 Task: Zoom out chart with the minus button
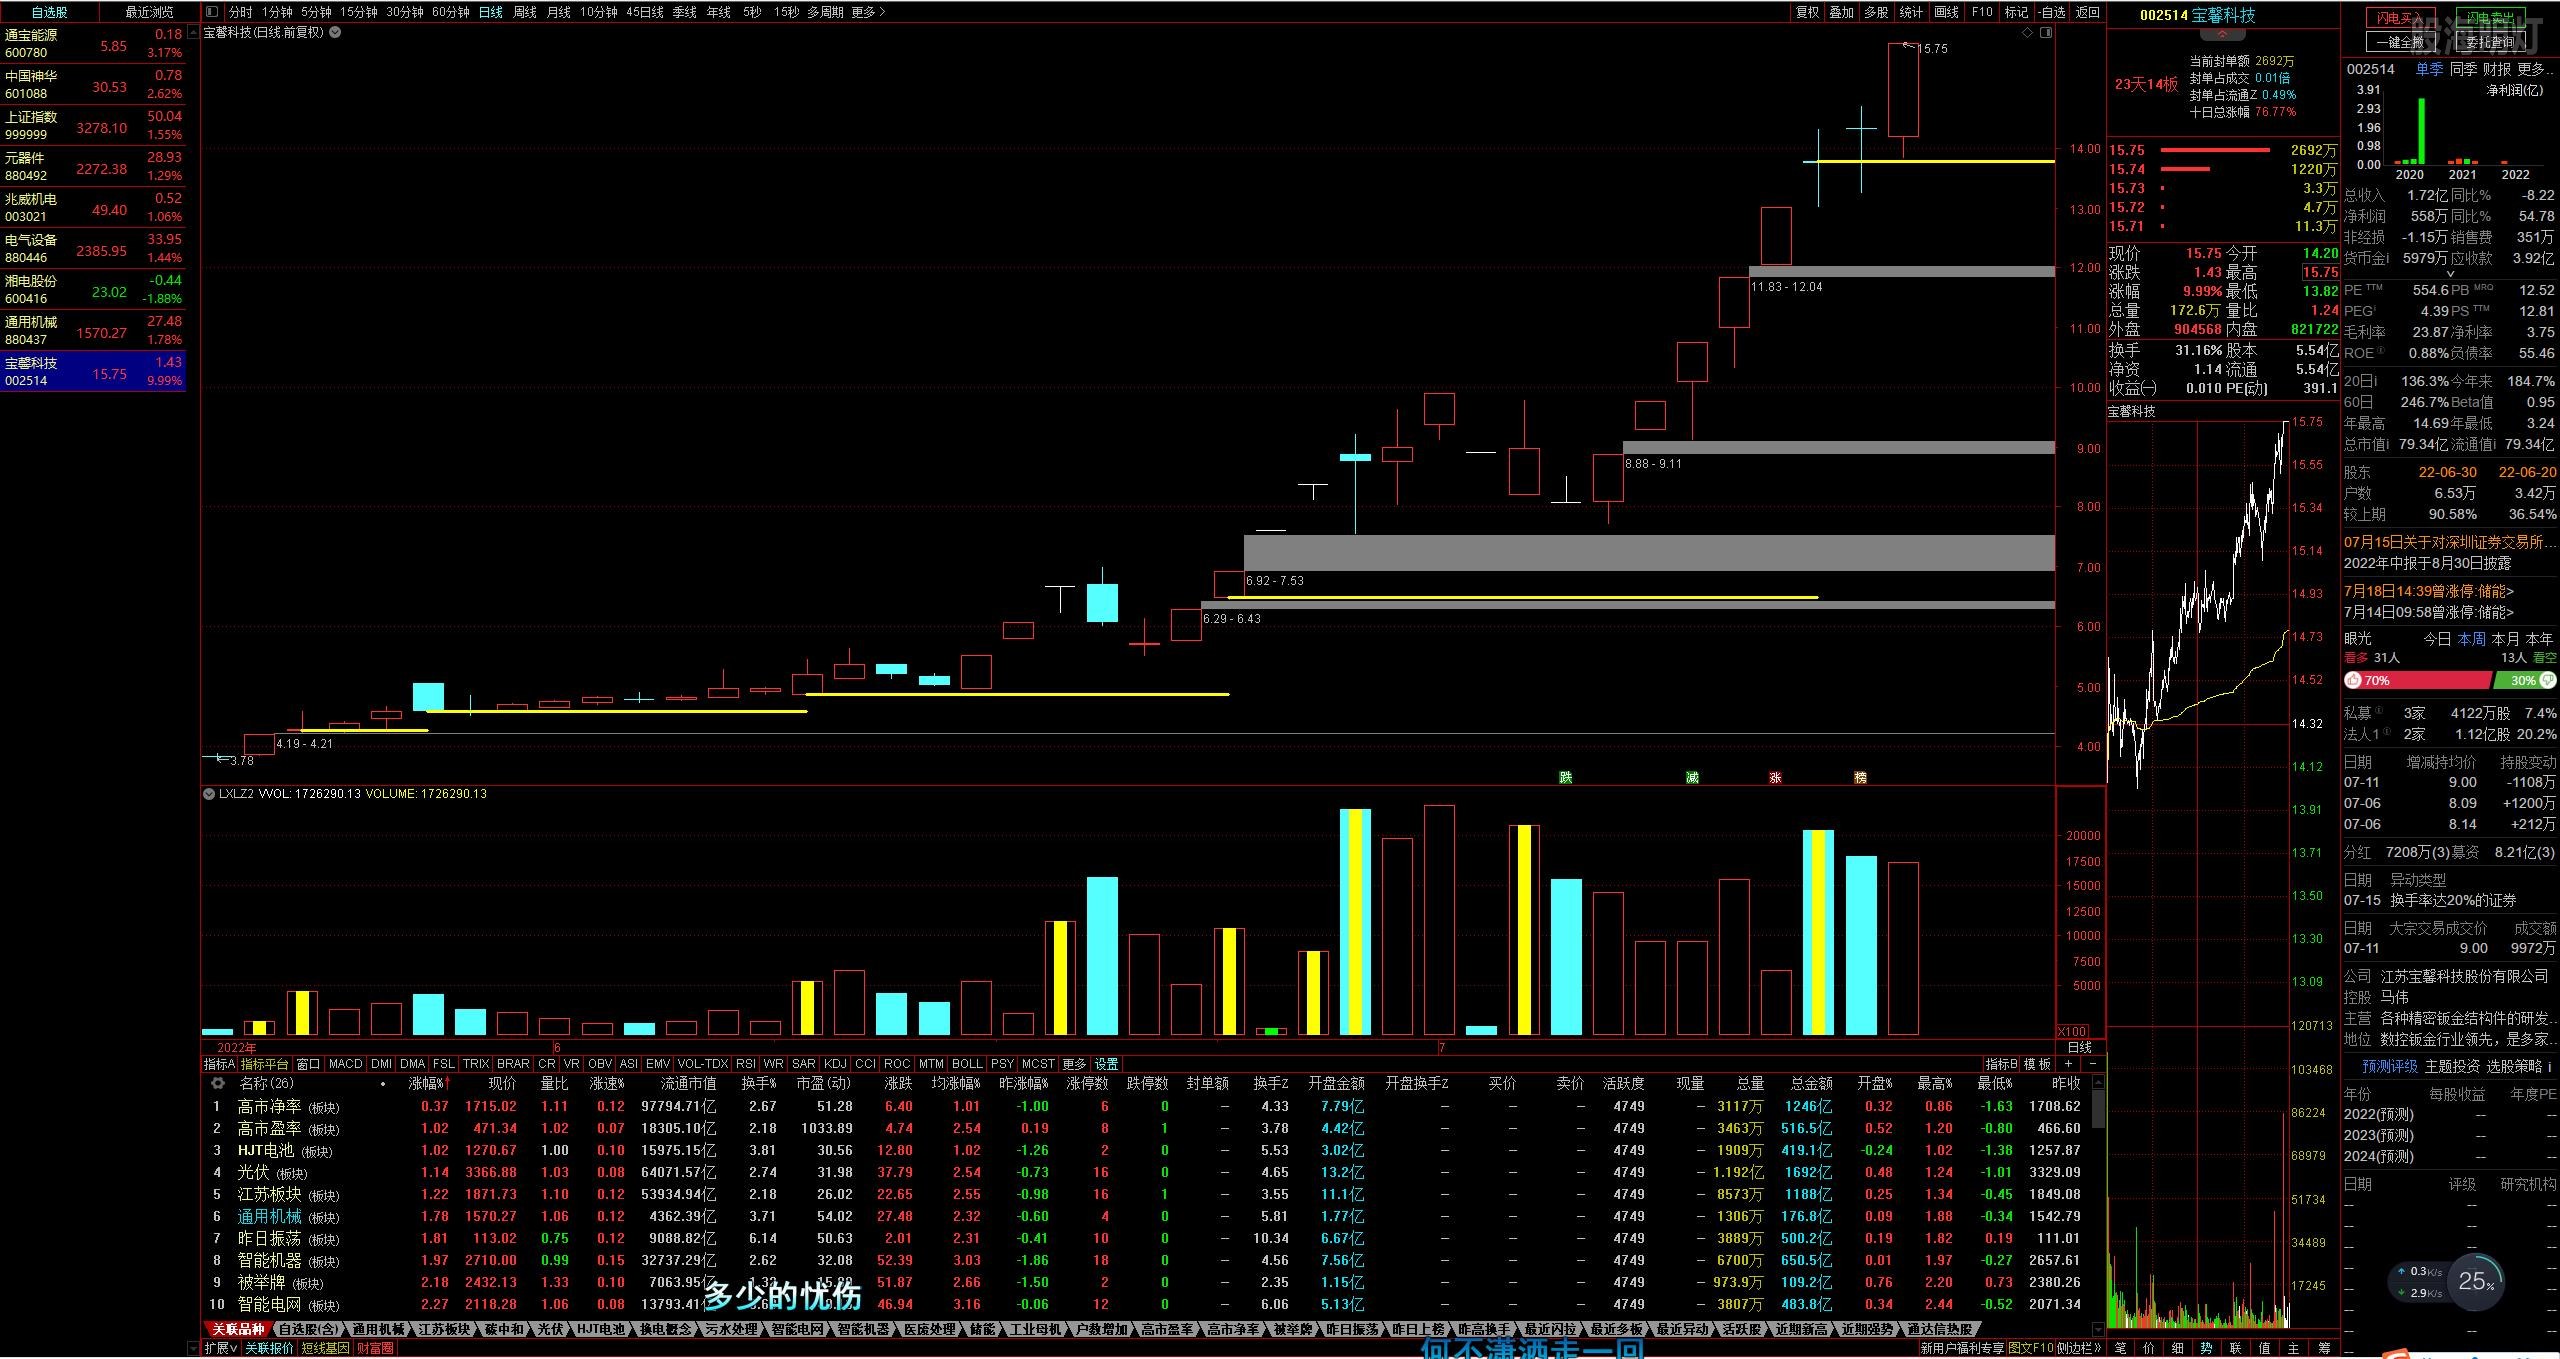2093,1064
